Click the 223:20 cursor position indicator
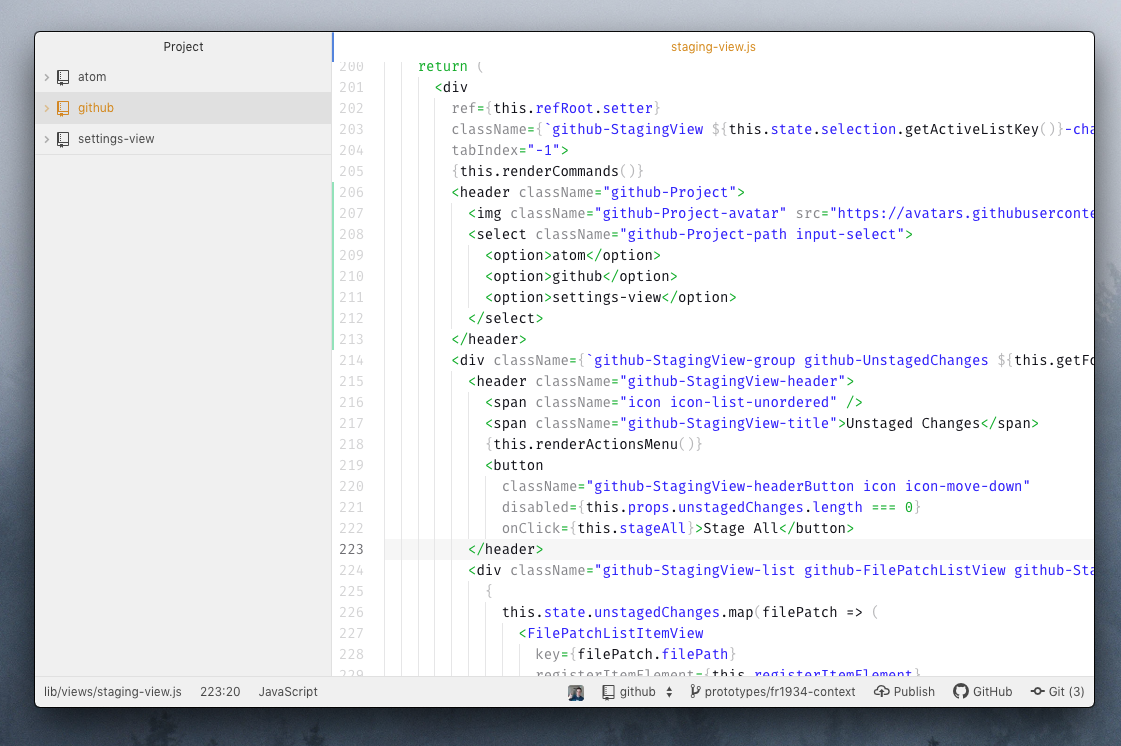Screen dimensions: 1121x746 [220, 692]
